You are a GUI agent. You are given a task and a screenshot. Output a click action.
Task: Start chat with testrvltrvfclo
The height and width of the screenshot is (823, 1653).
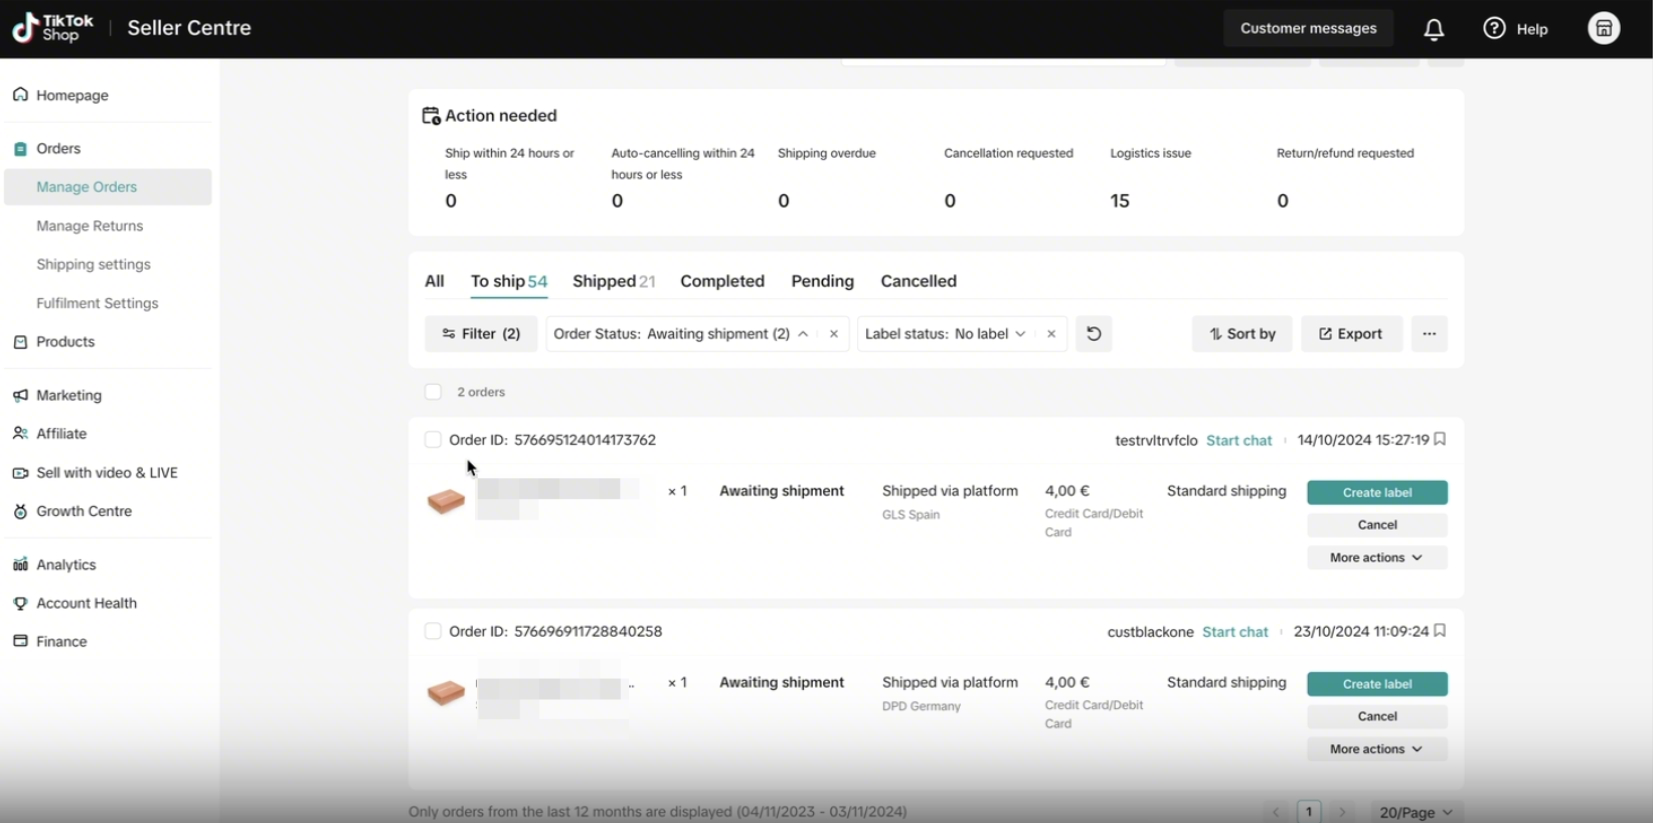pyautogui.click(x=1239, y=440)
